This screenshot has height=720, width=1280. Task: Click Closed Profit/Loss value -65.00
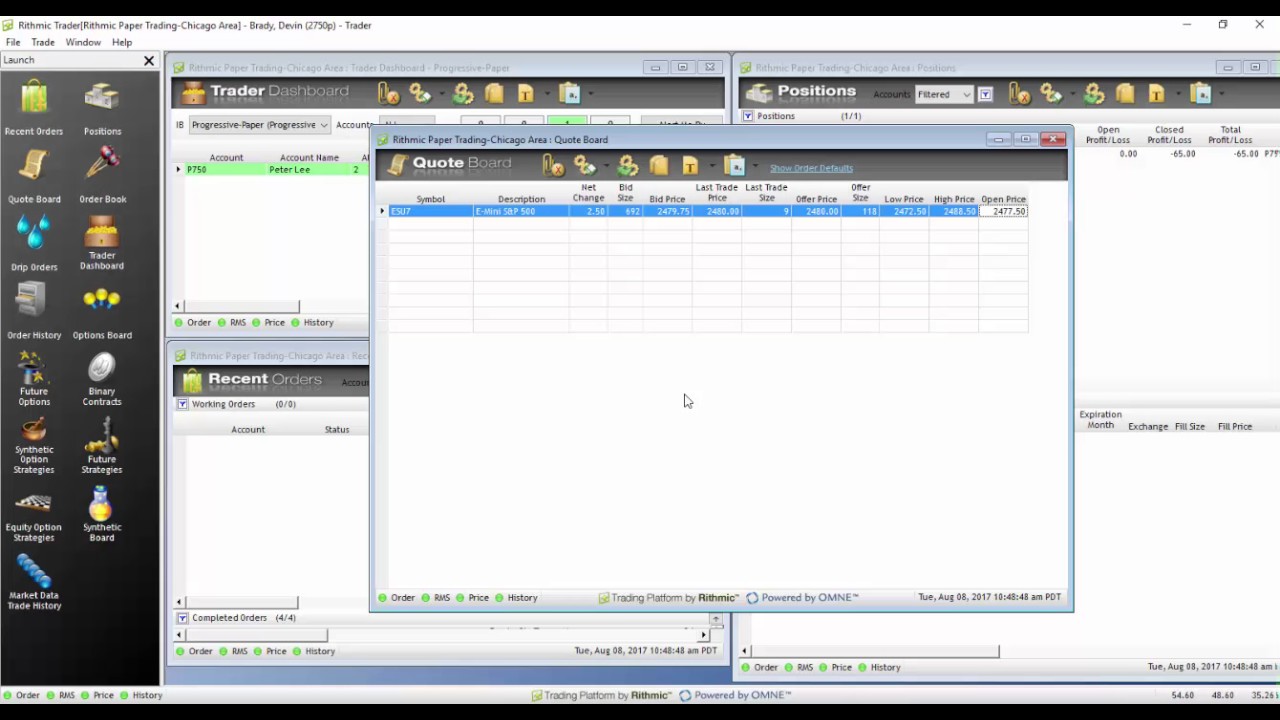point(1183,154)
